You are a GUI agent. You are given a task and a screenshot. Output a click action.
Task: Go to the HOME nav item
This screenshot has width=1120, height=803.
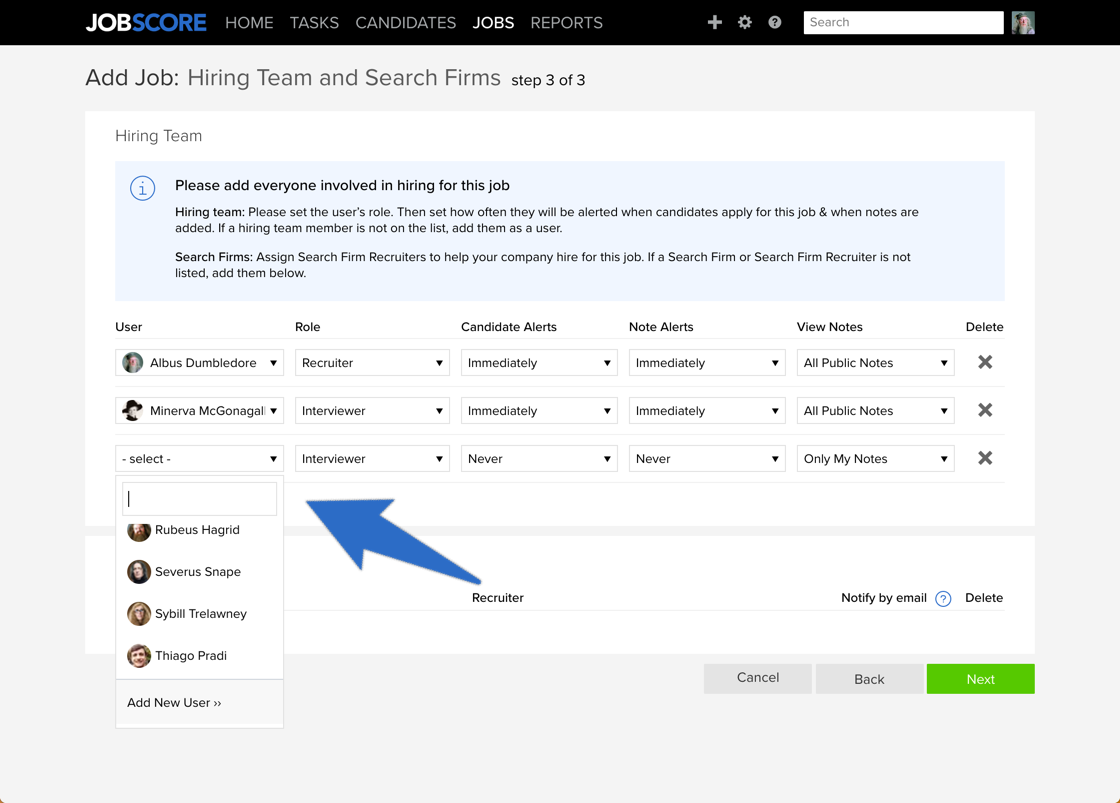tap(249, 23)
